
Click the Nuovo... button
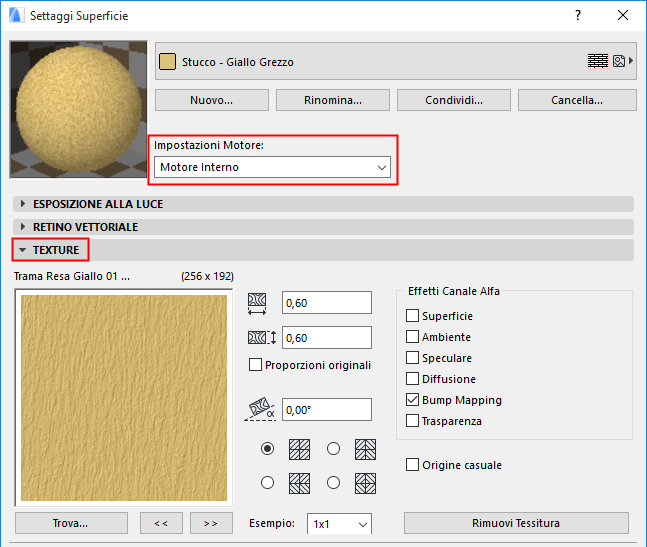212,100
